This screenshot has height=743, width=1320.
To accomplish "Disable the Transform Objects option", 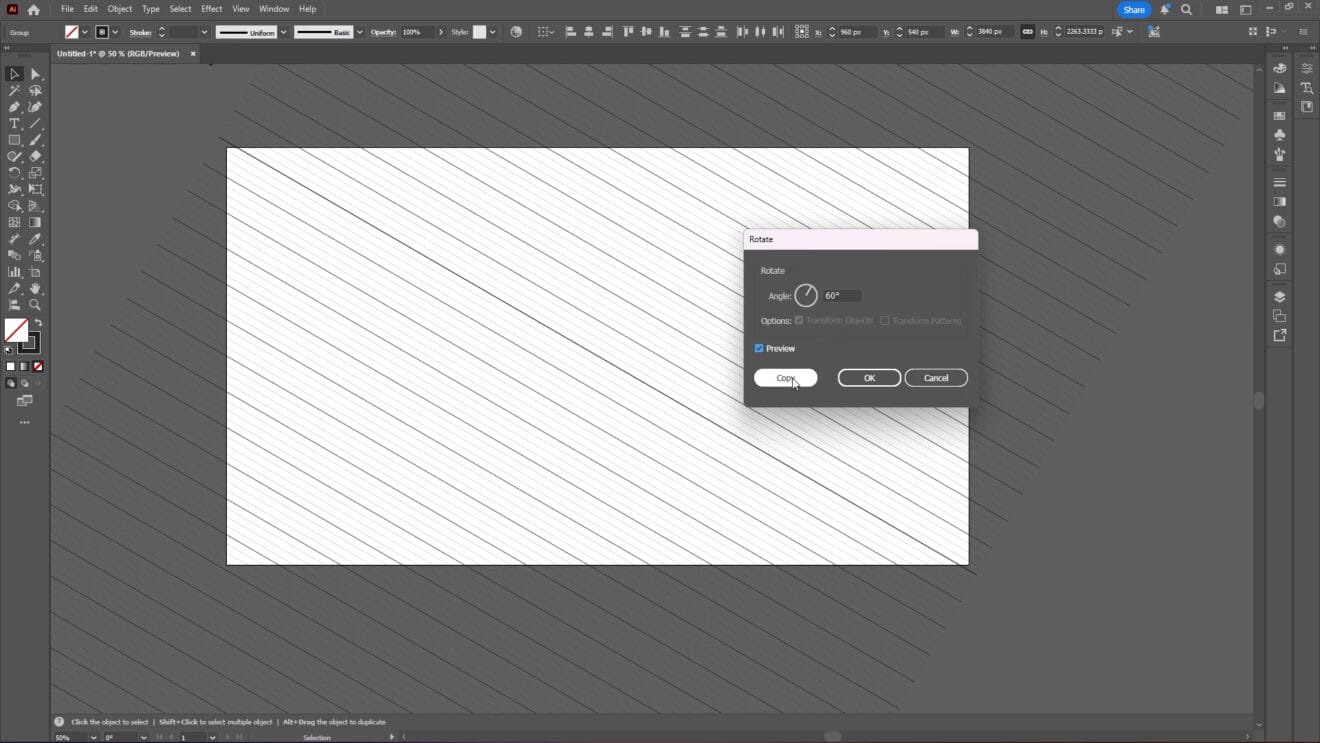I will [799, 320].
